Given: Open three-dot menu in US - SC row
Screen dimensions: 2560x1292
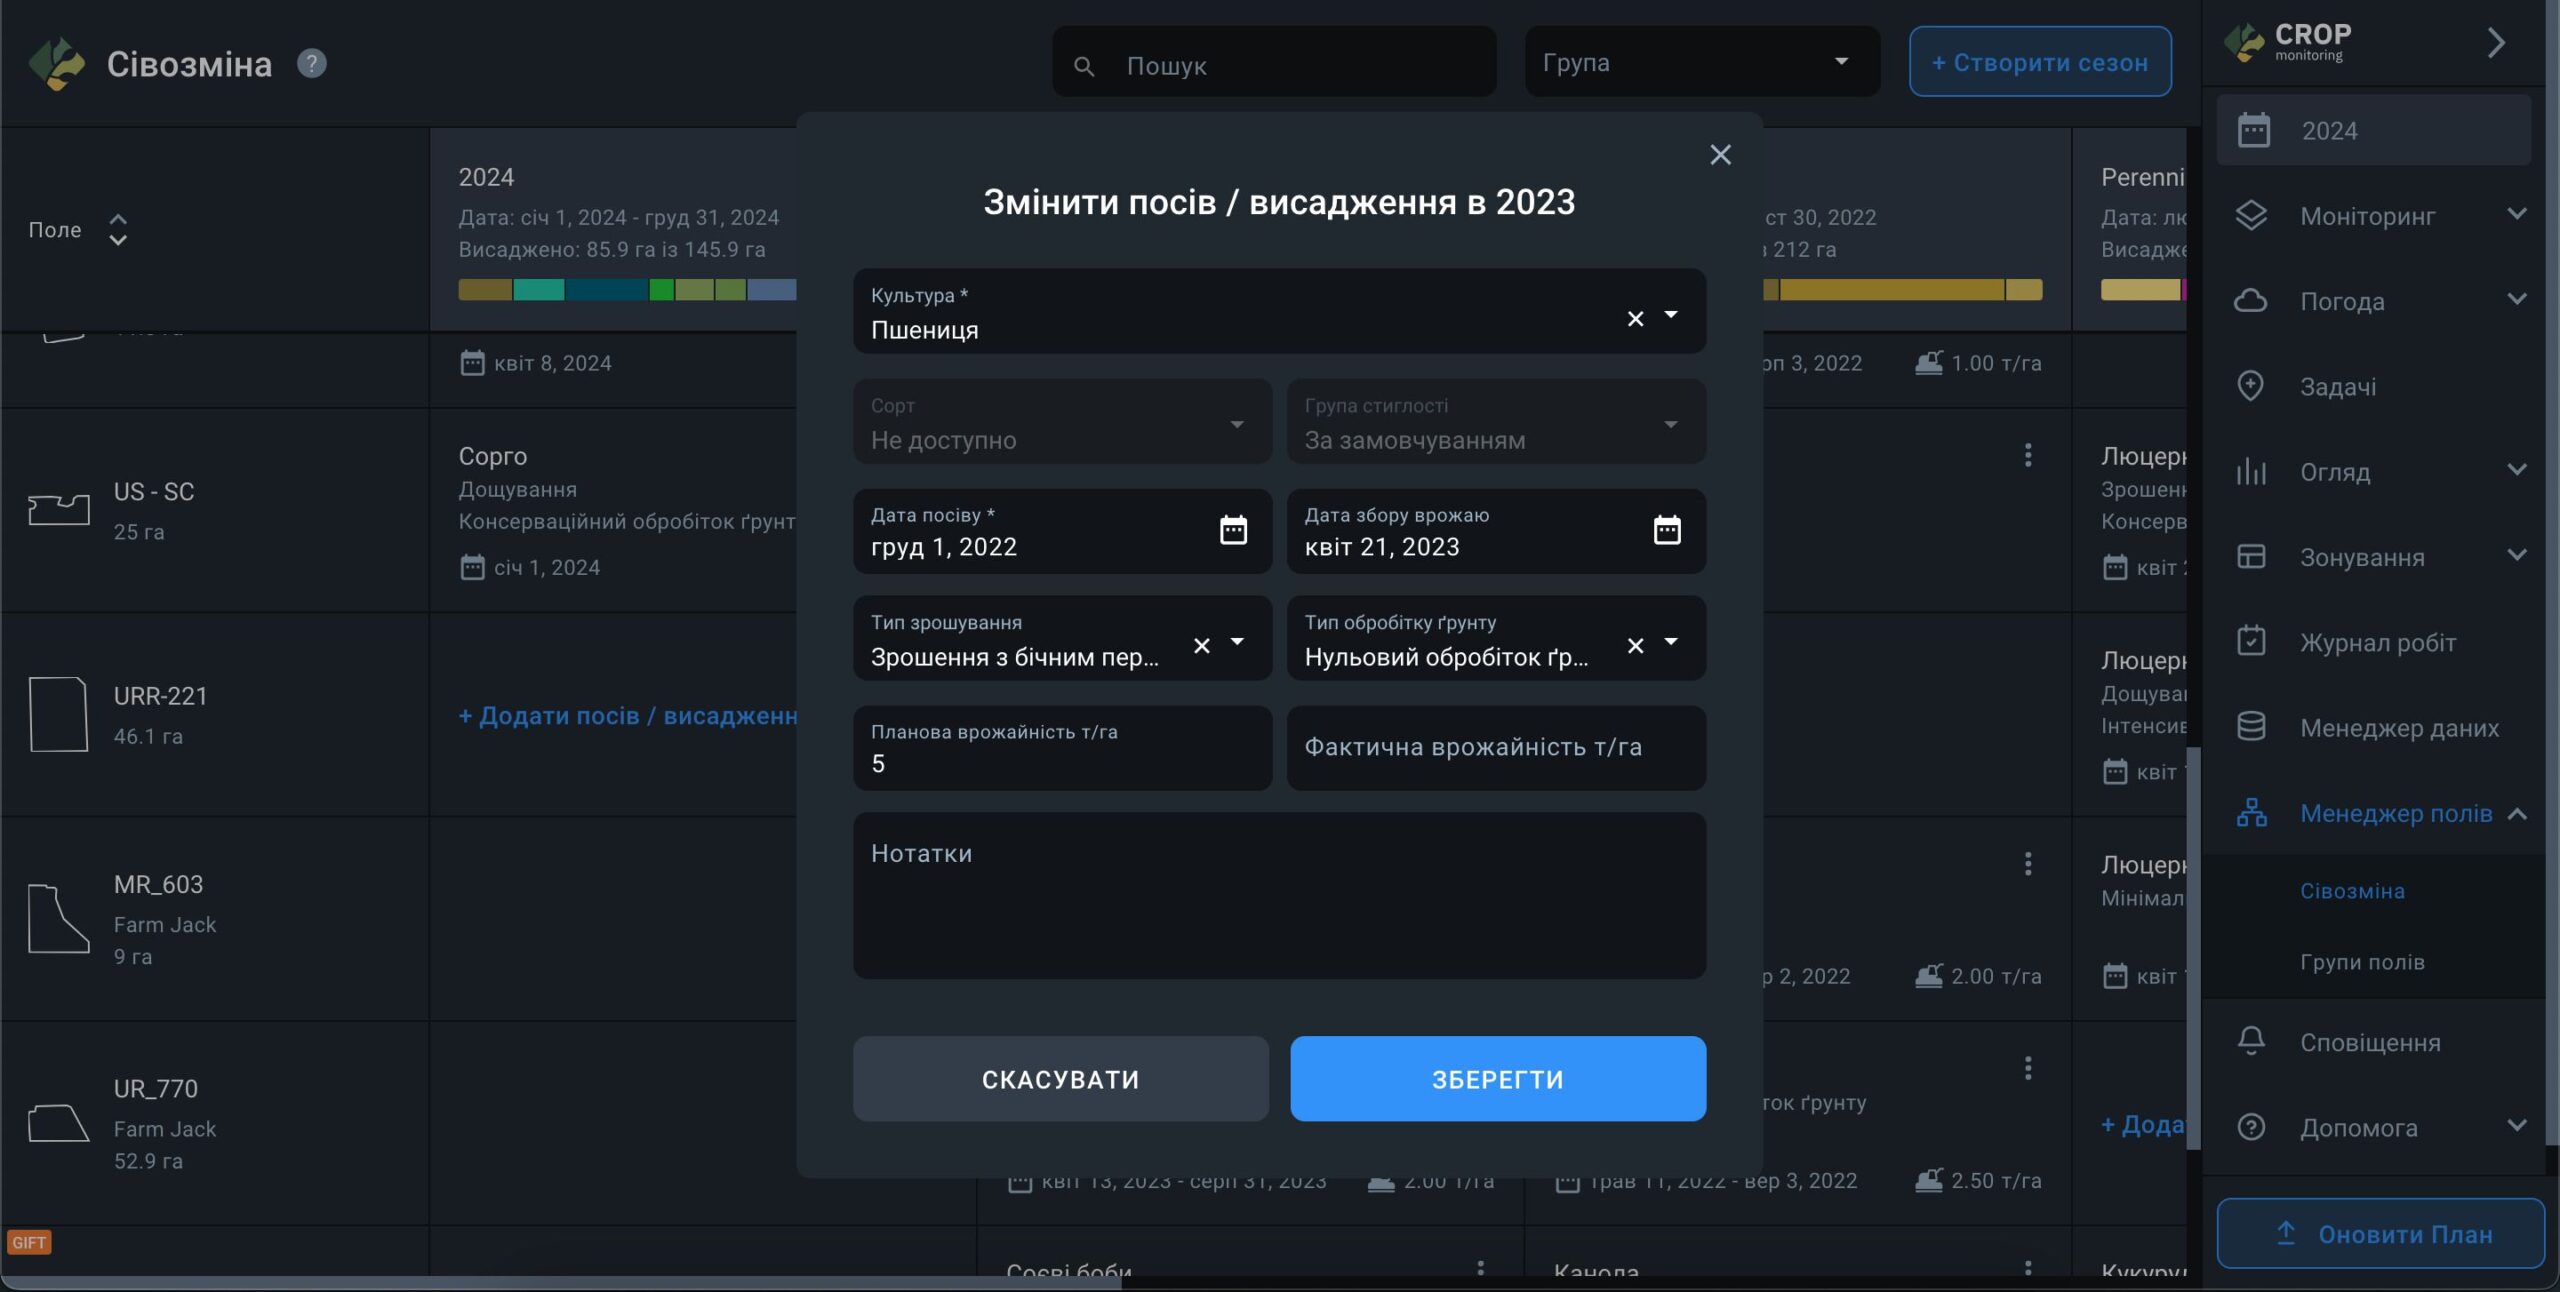Looking at the screenshot, I should (x=2027, y=456).
